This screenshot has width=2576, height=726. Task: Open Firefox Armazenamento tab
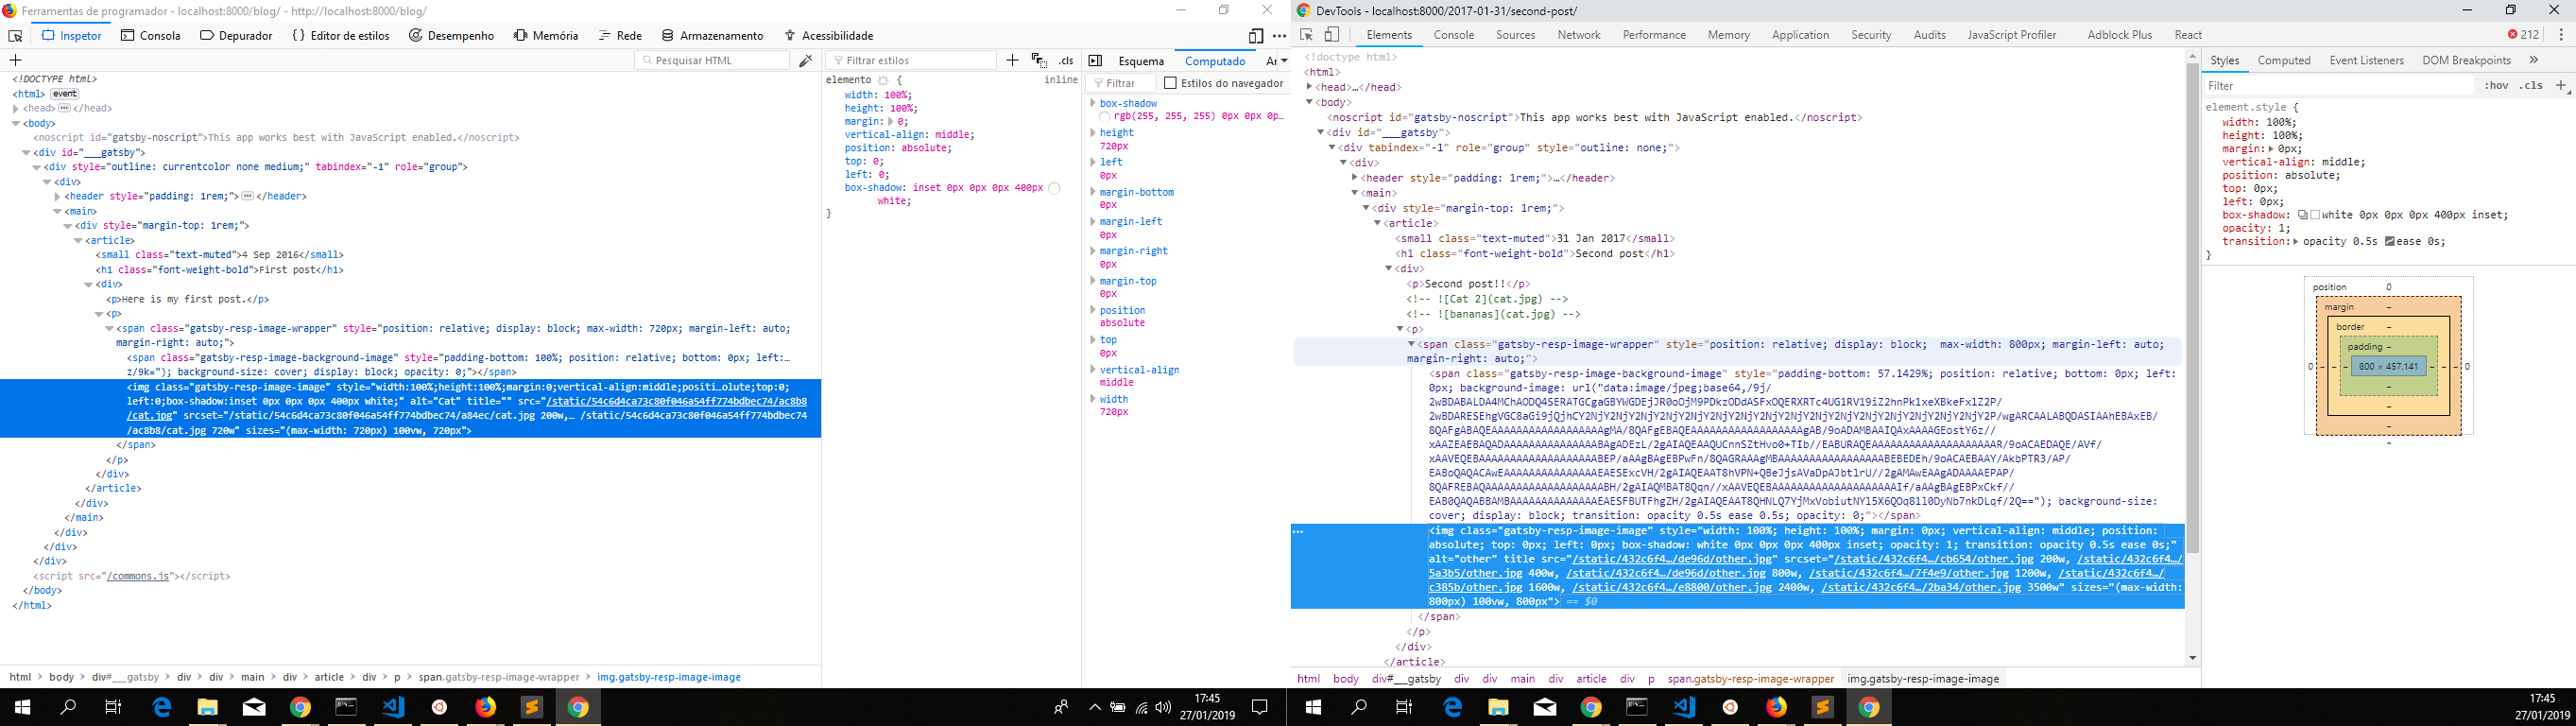click(712, 36)
